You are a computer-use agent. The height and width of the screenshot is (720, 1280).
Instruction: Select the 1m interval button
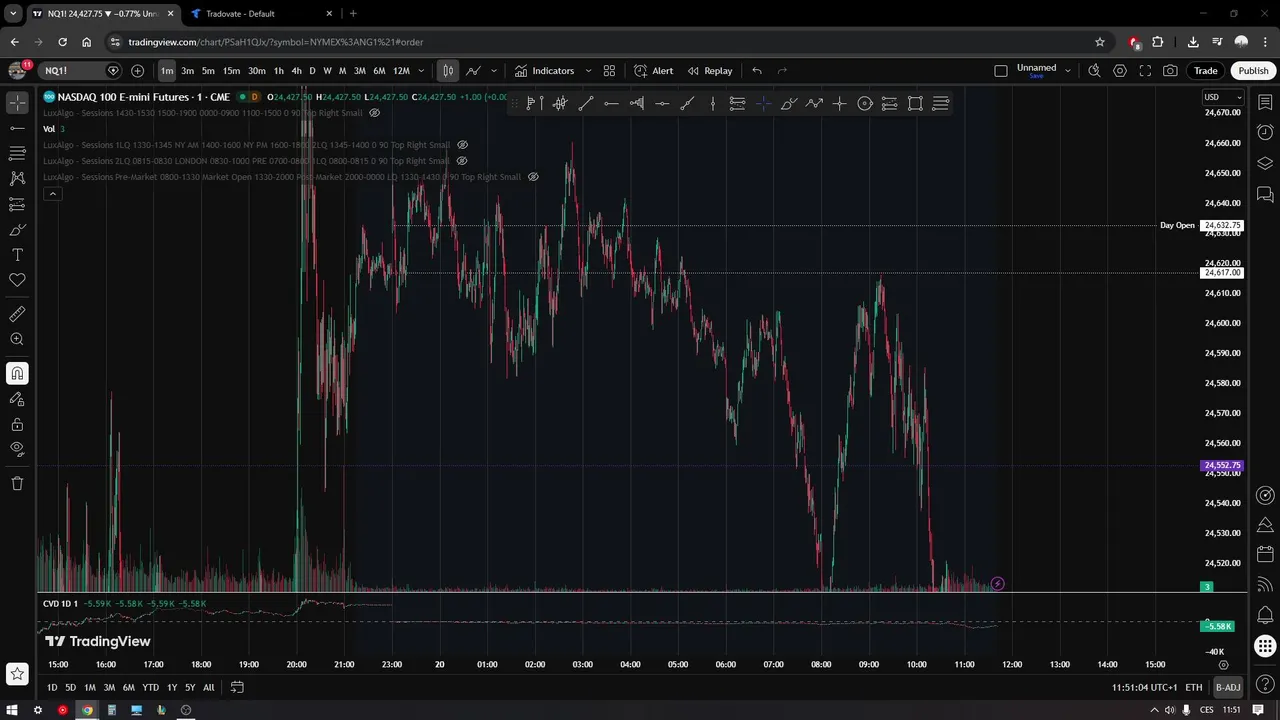[x=167, y=71]
